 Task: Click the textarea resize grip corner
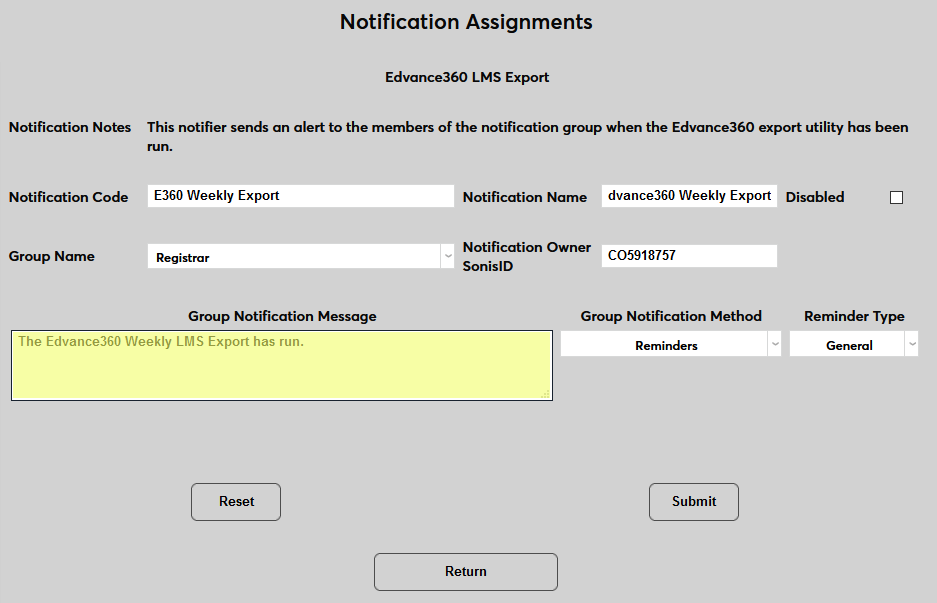coord(545,394)
